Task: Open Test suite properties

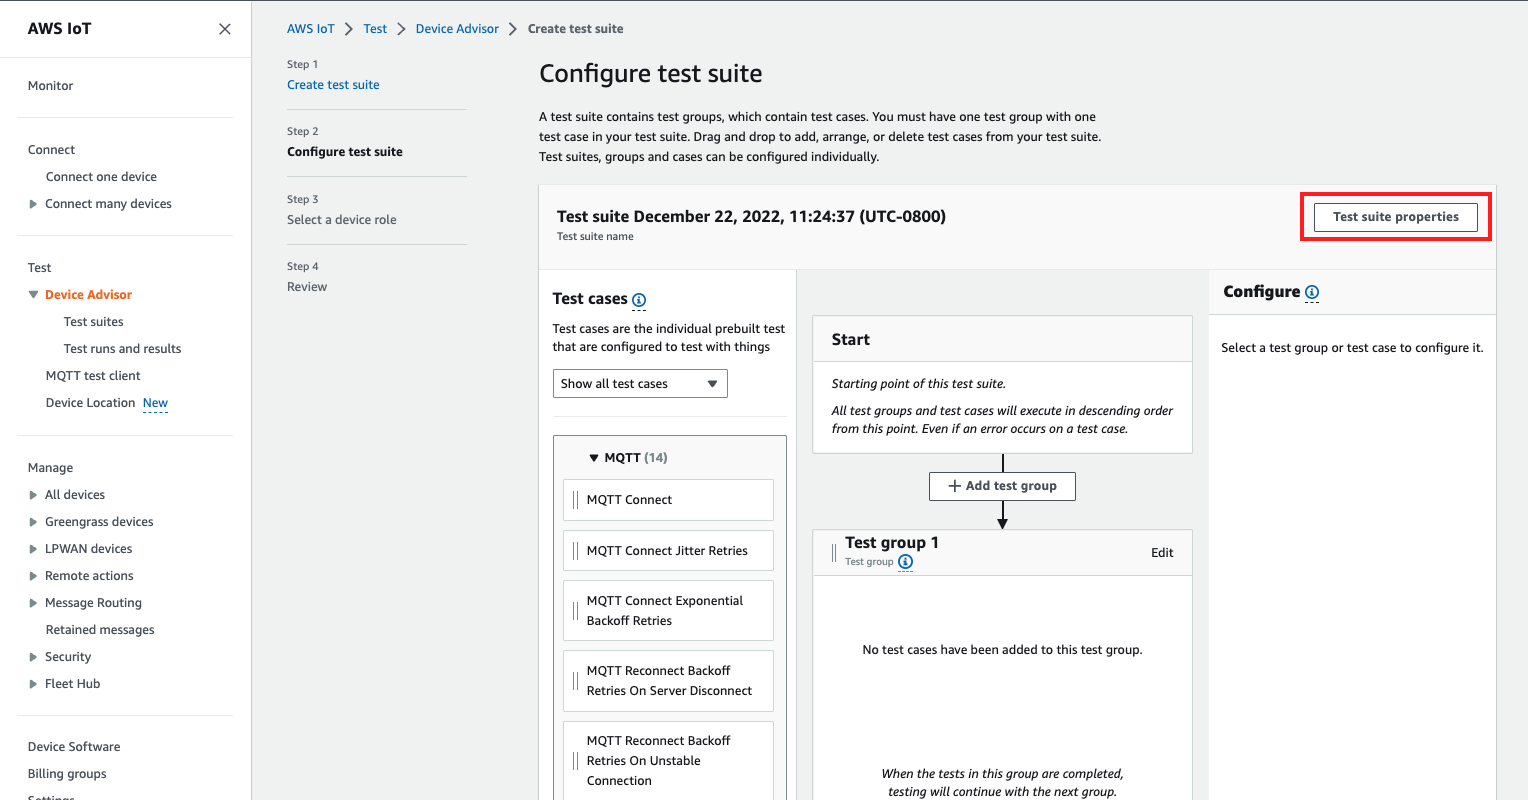Action: 1395,216
